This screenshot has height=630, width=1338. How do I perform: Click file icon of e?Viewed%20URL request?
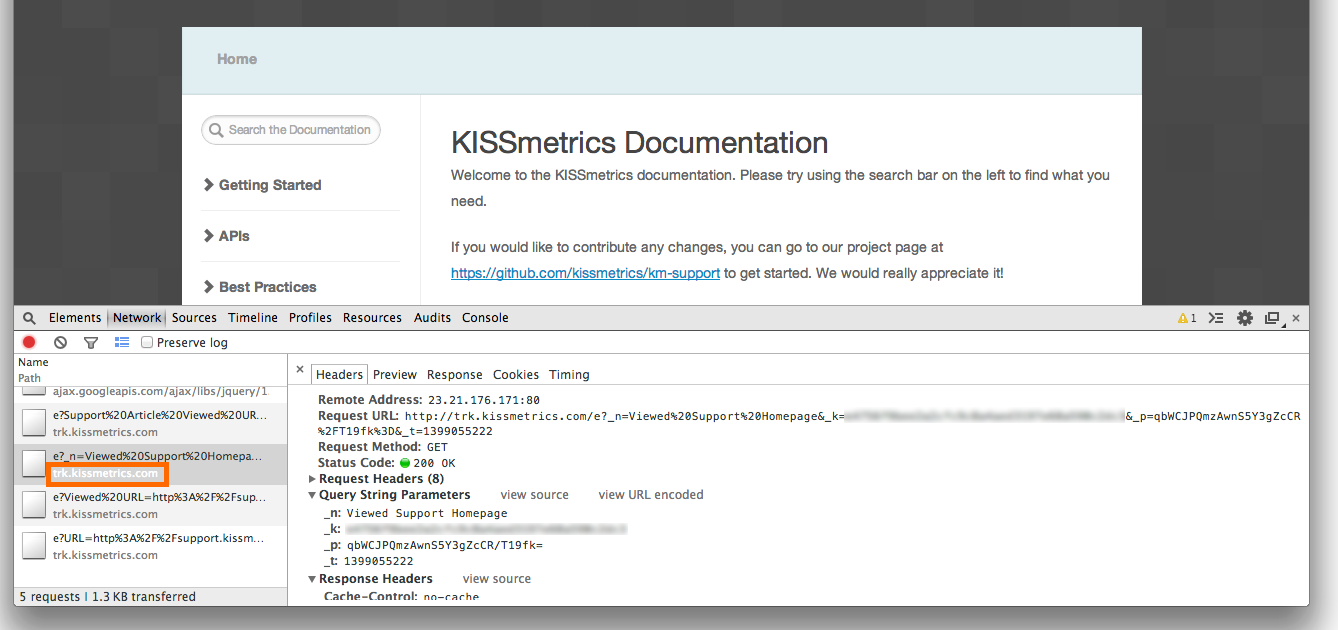click(x=34, y=505)
